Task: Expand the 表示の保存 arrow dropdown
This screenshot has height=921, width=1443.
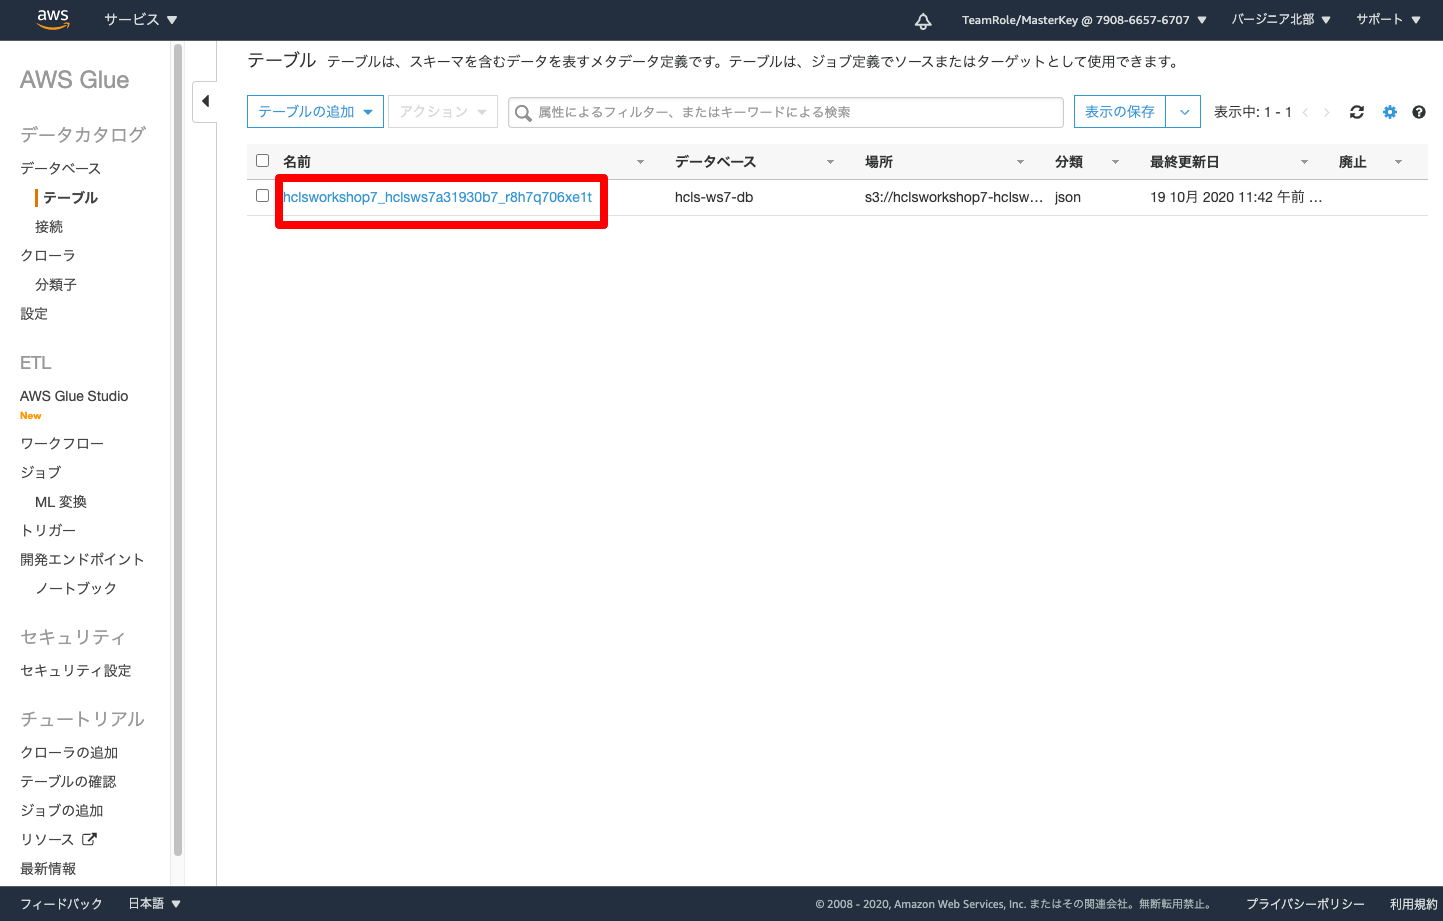Action: tap(1184, 112)
